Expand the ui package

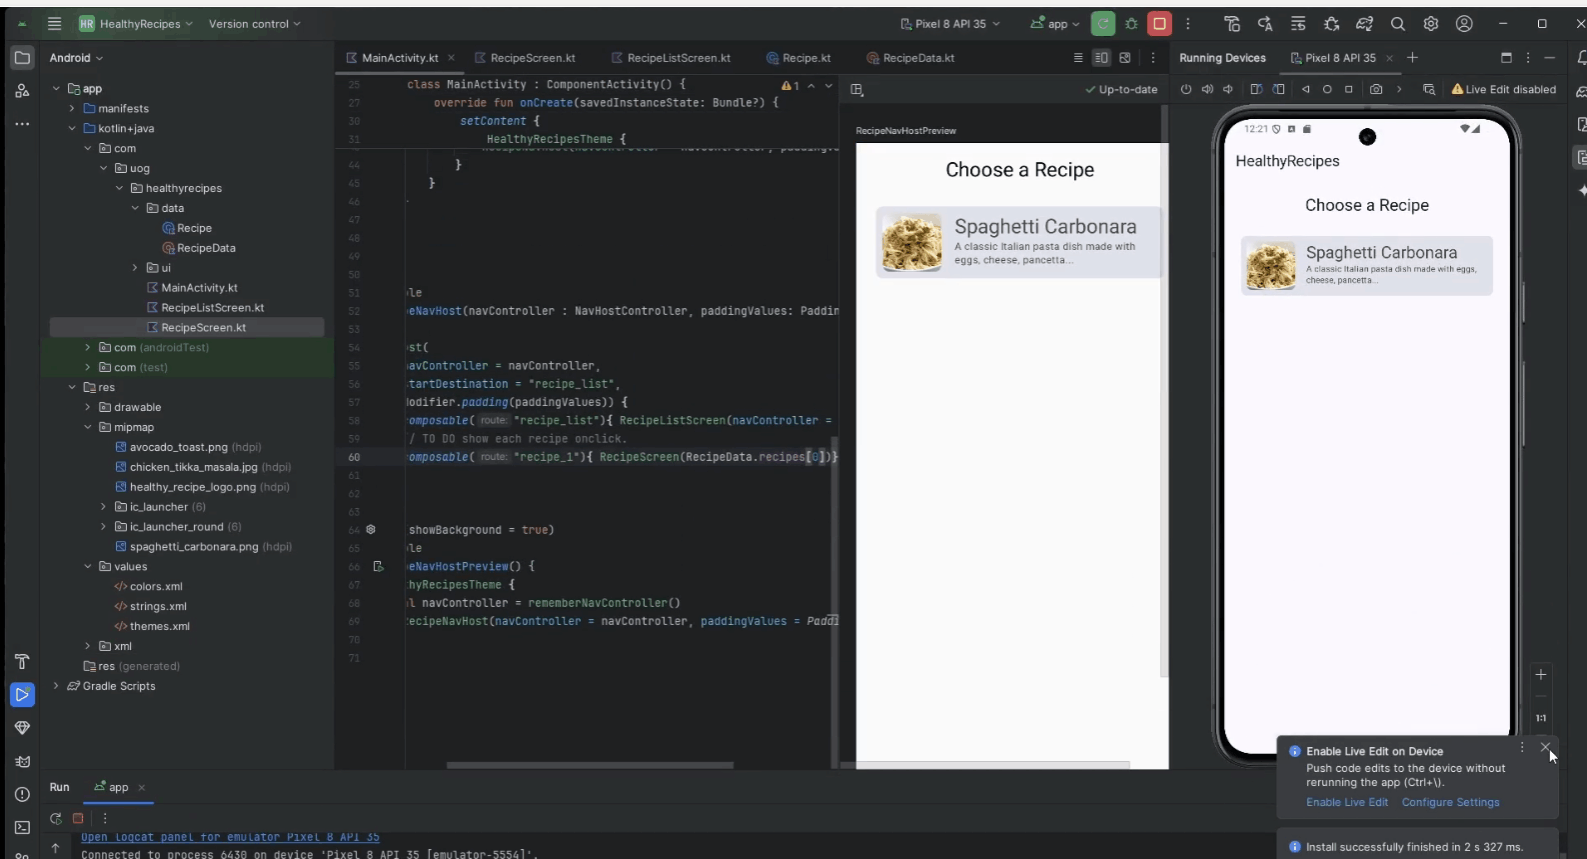click(x=135, y=268)
